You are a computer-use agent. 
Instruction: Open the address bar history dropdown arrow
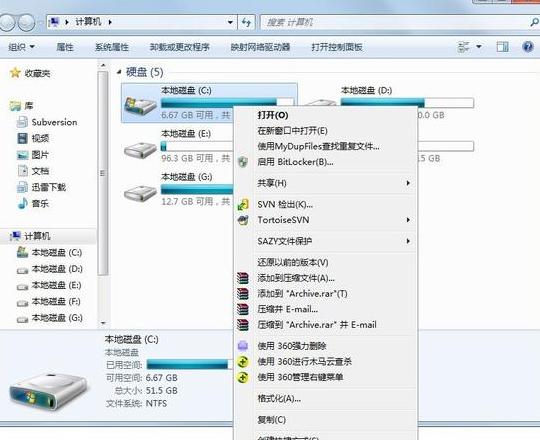click(230, 22)
